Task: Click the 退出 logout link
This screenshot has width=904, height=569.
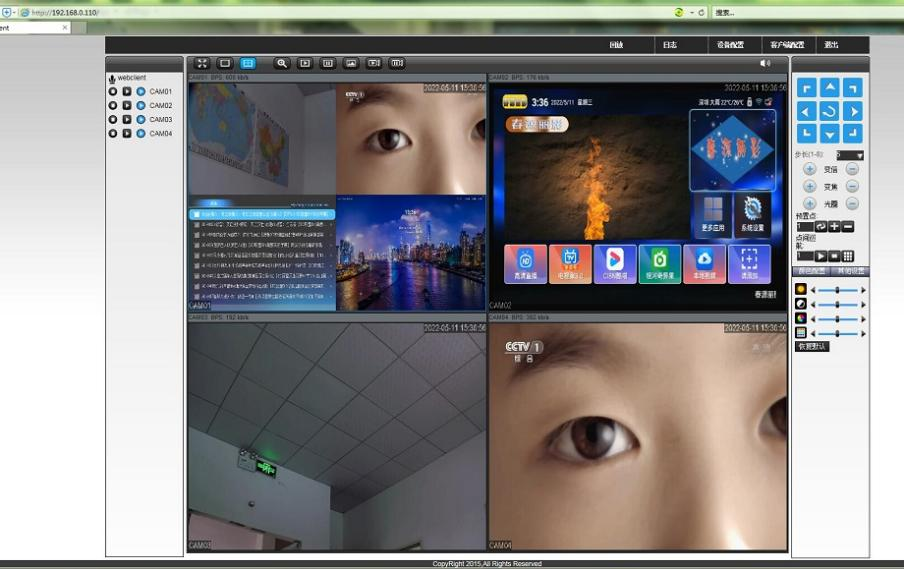Action: [x=831, y=45]
